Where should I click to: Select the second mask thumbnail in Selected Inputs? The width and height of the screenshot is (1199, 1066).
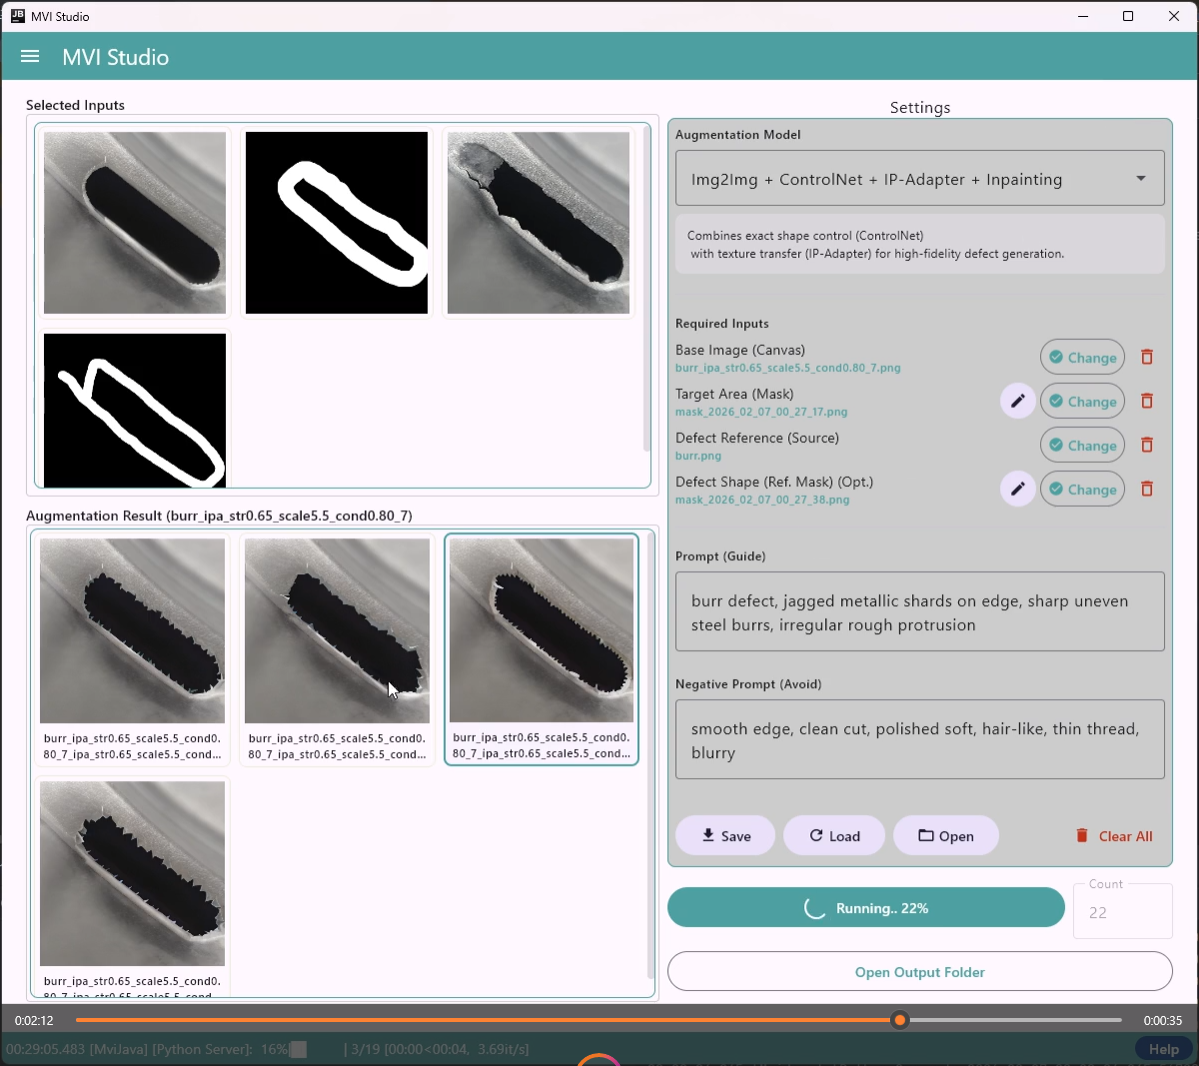pyautogui.click(x=135, y=410)
